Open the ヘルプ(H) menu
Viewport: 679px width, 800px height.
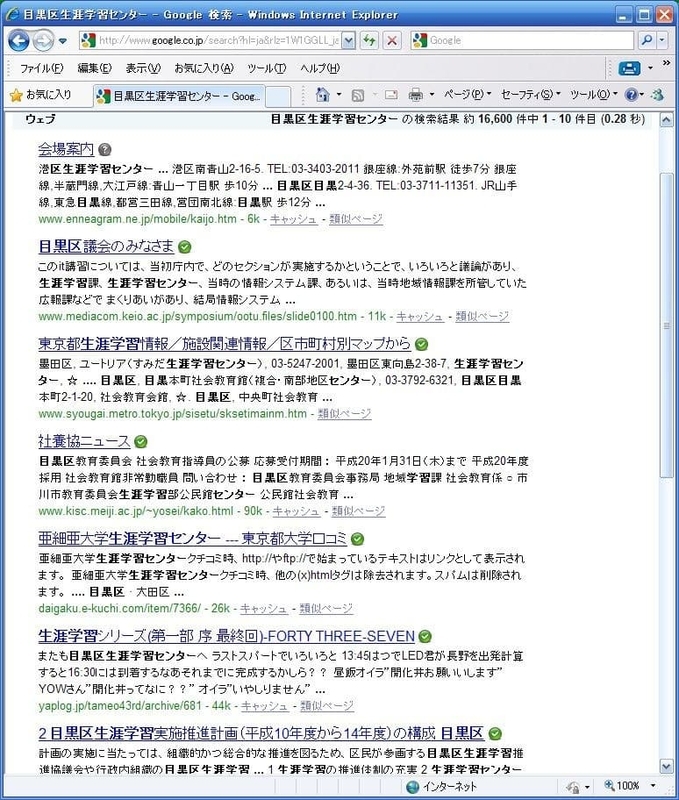coord(320,68)
